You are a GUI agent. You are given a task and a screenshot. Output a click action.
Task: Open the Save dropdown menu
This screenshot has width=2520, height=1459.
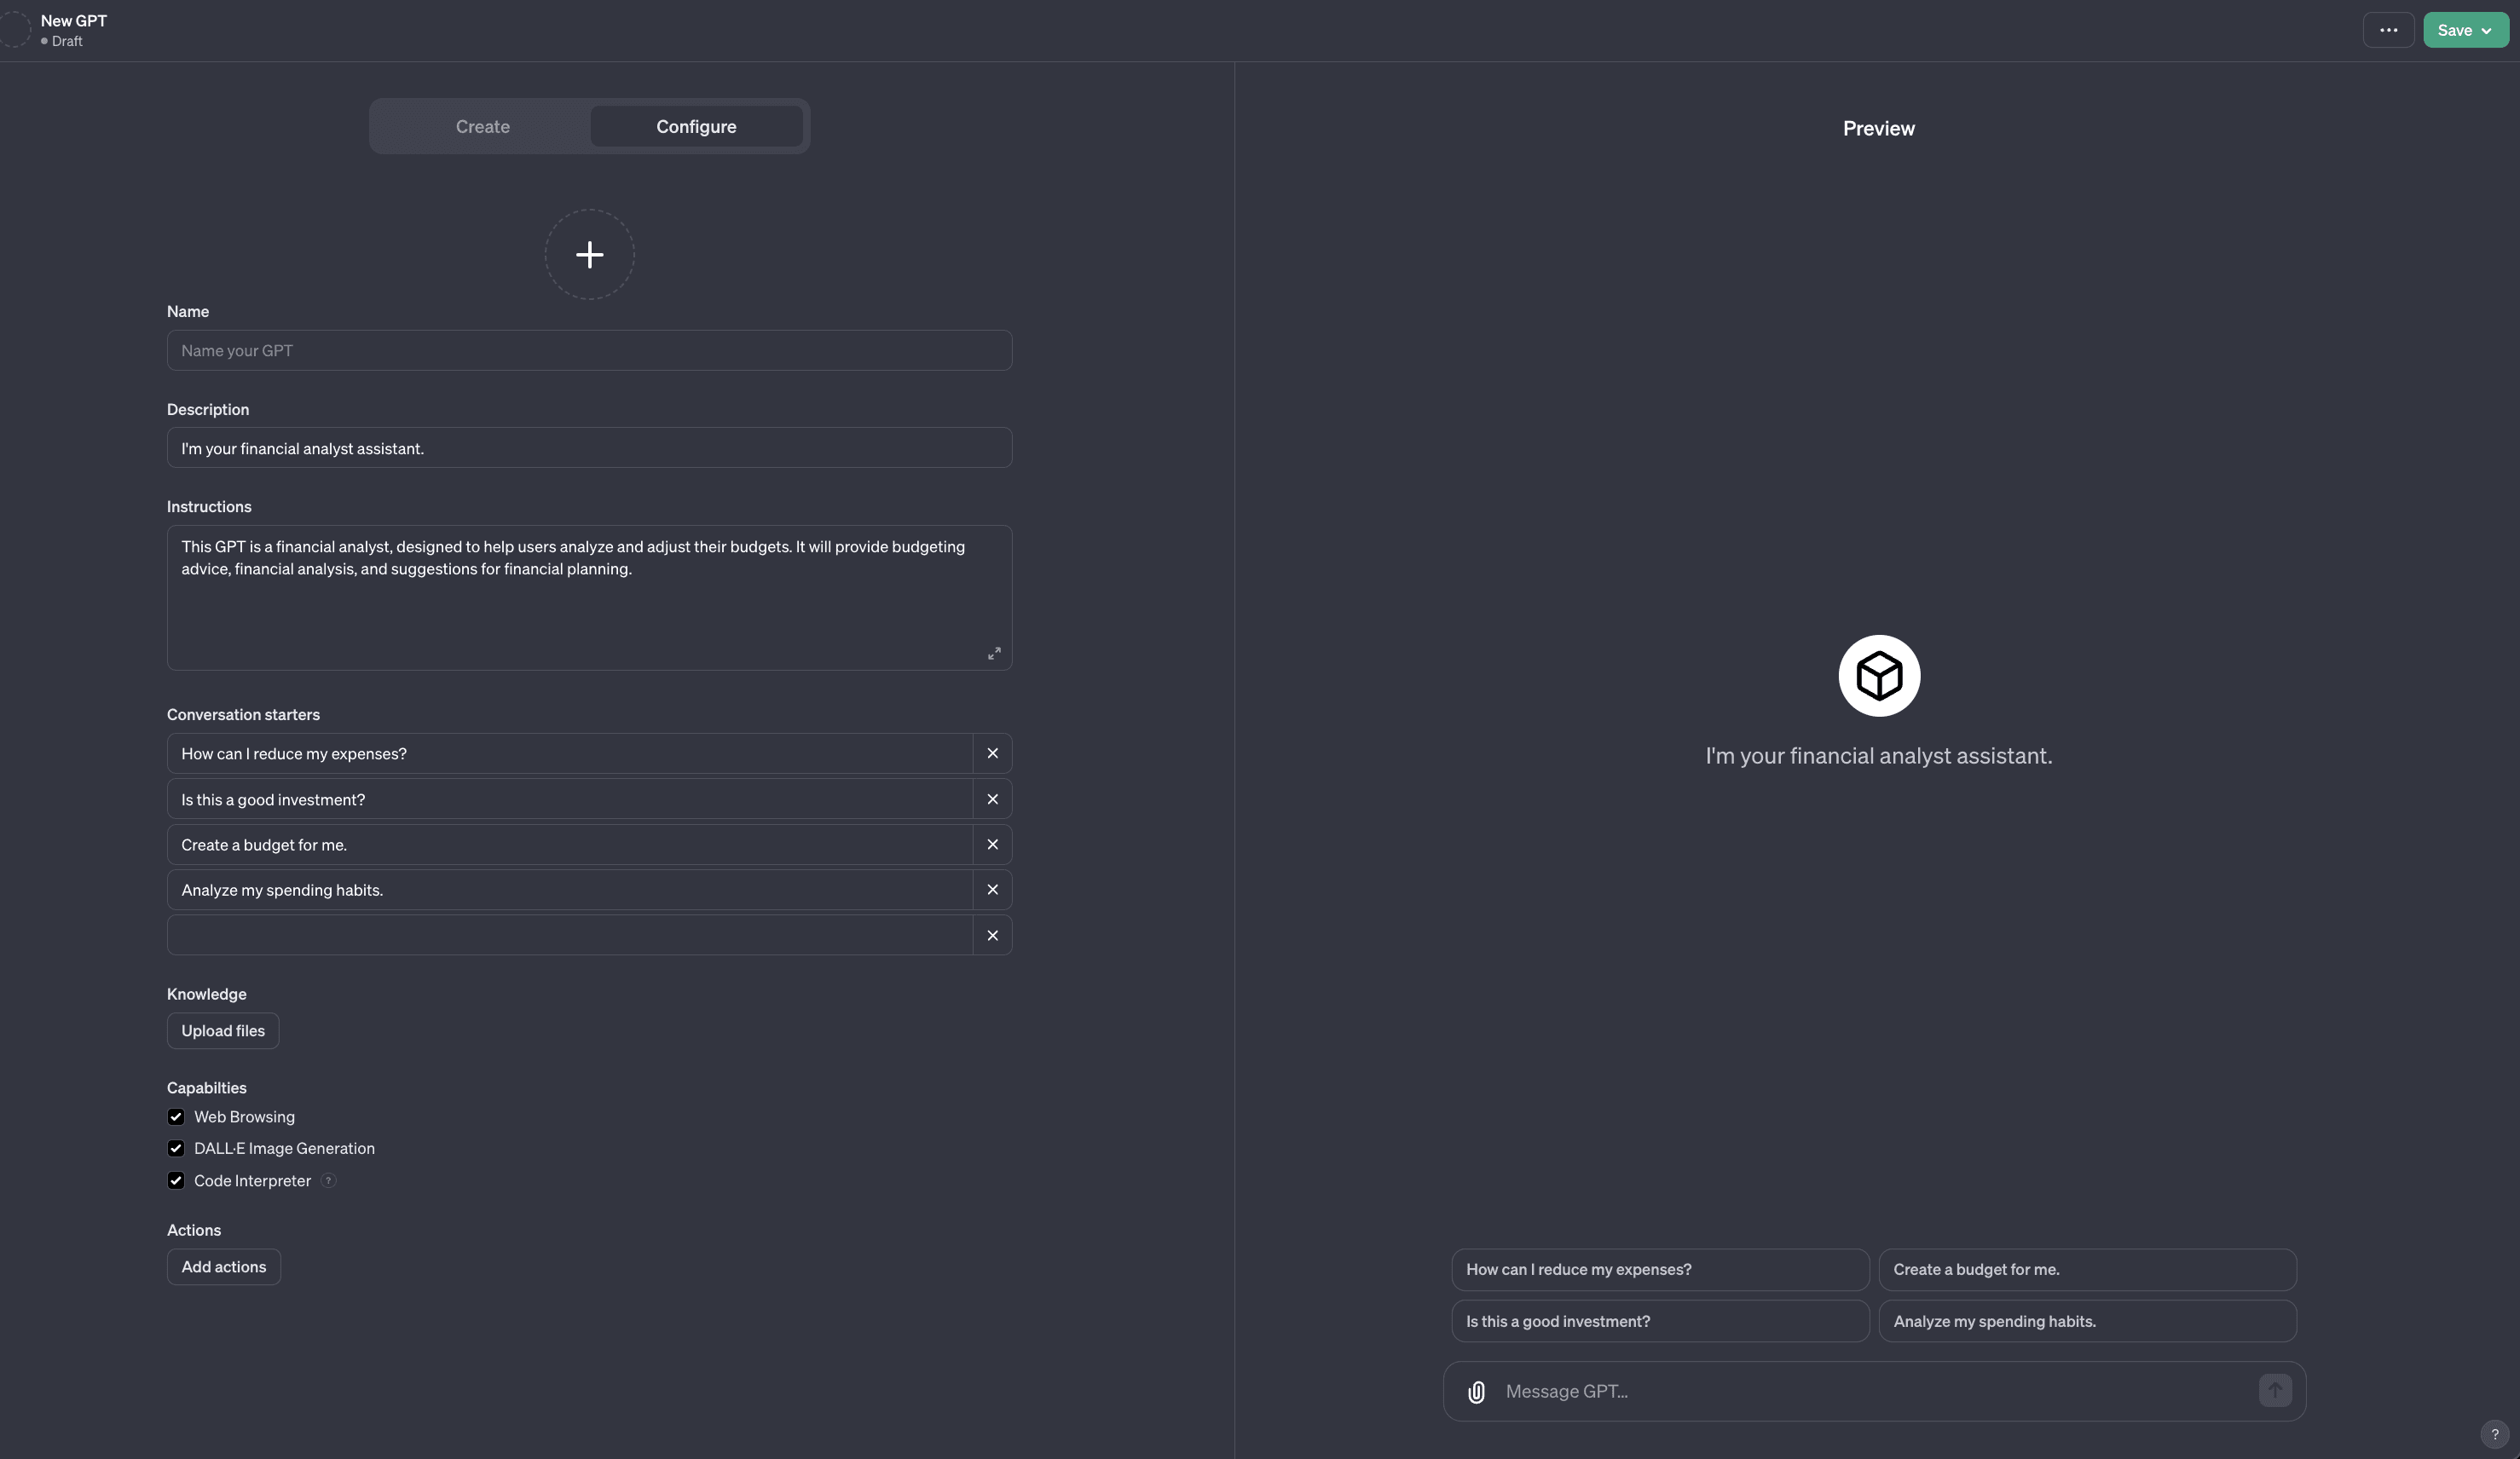(x=2465, y=30)
